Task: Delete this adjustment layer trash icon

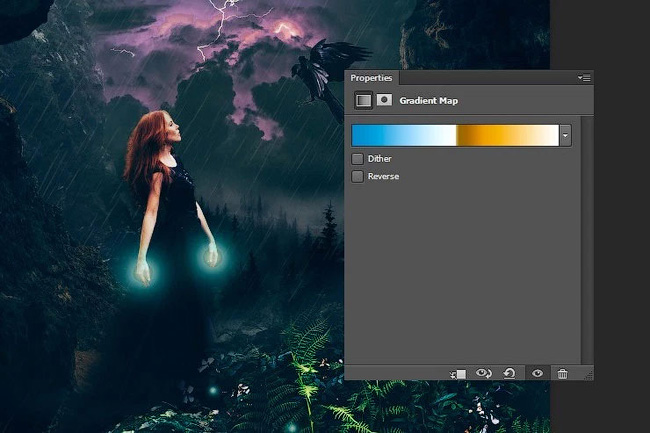Action: point(562,374)
